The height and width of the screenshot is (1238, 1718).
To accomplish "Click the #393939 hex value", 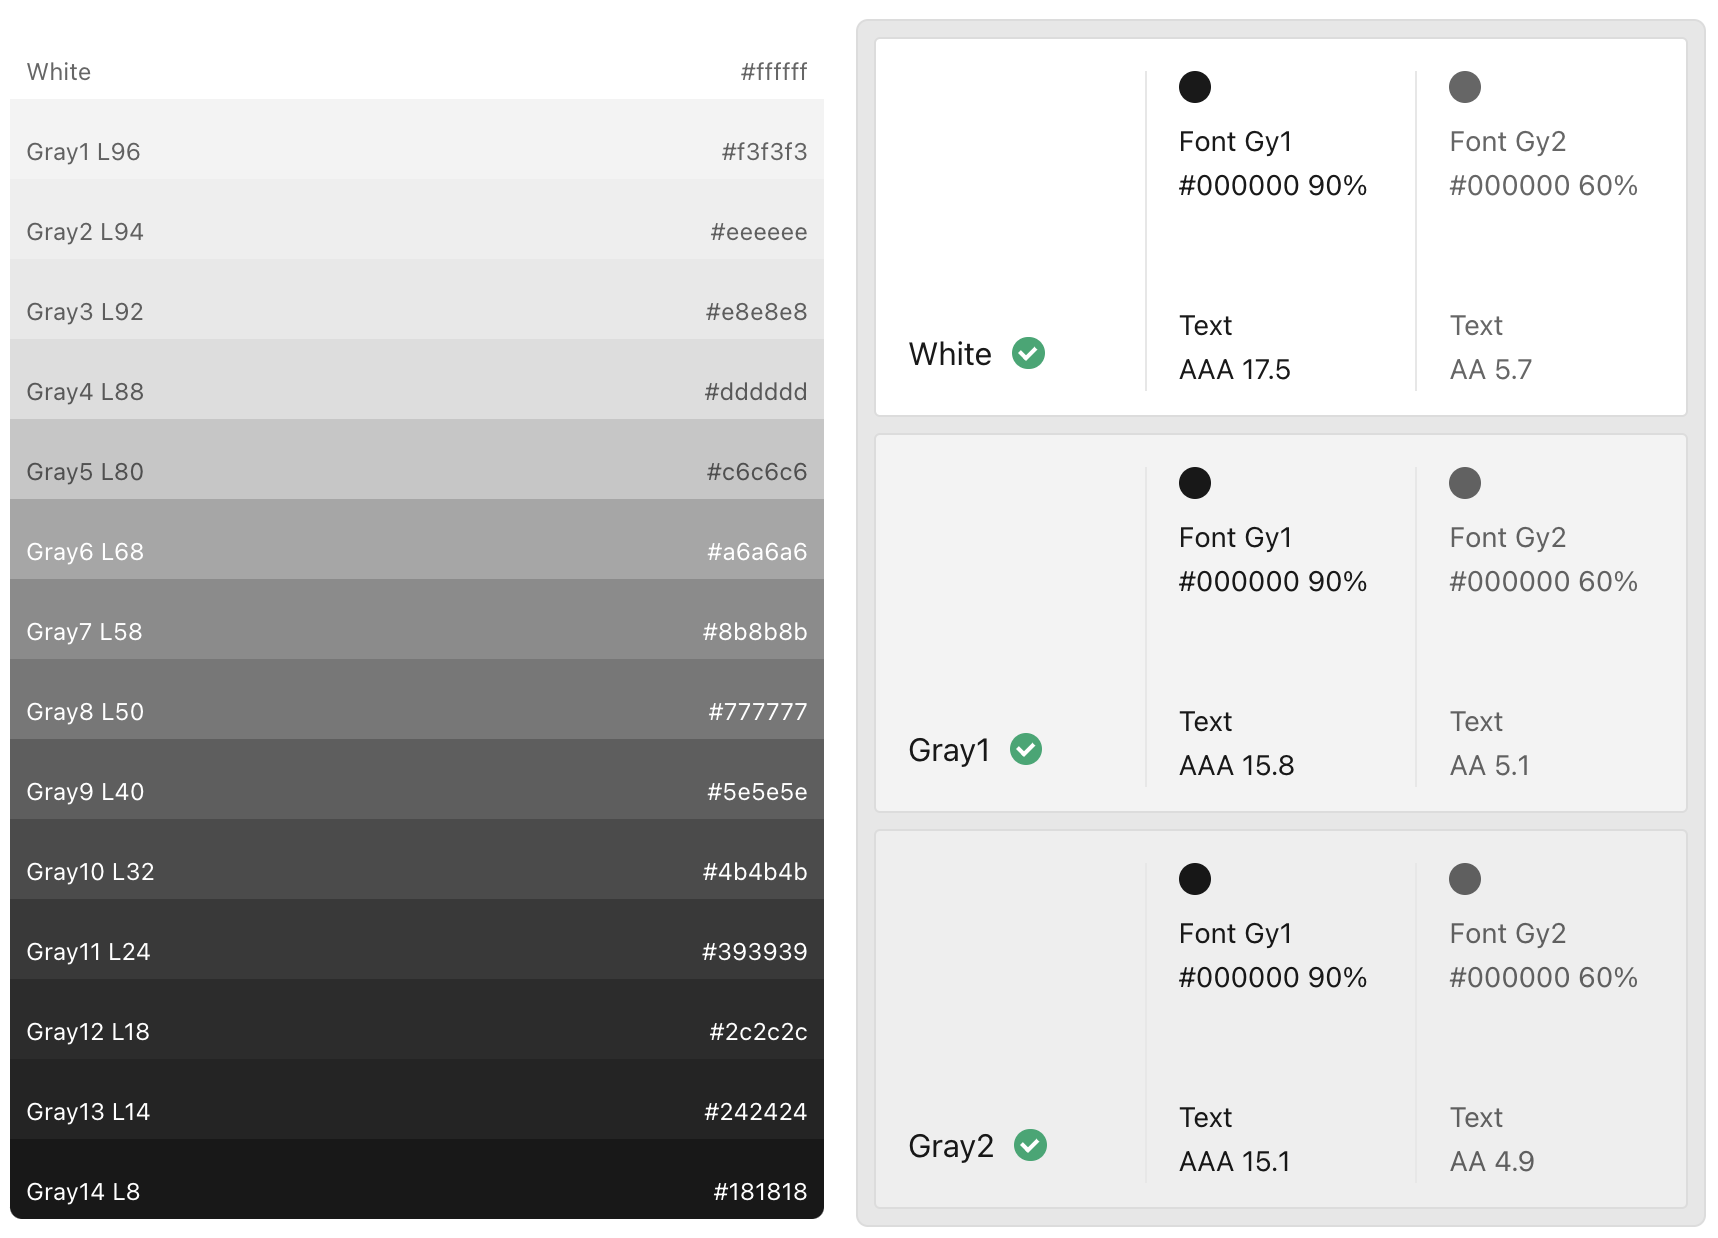I will pos(755,952).
